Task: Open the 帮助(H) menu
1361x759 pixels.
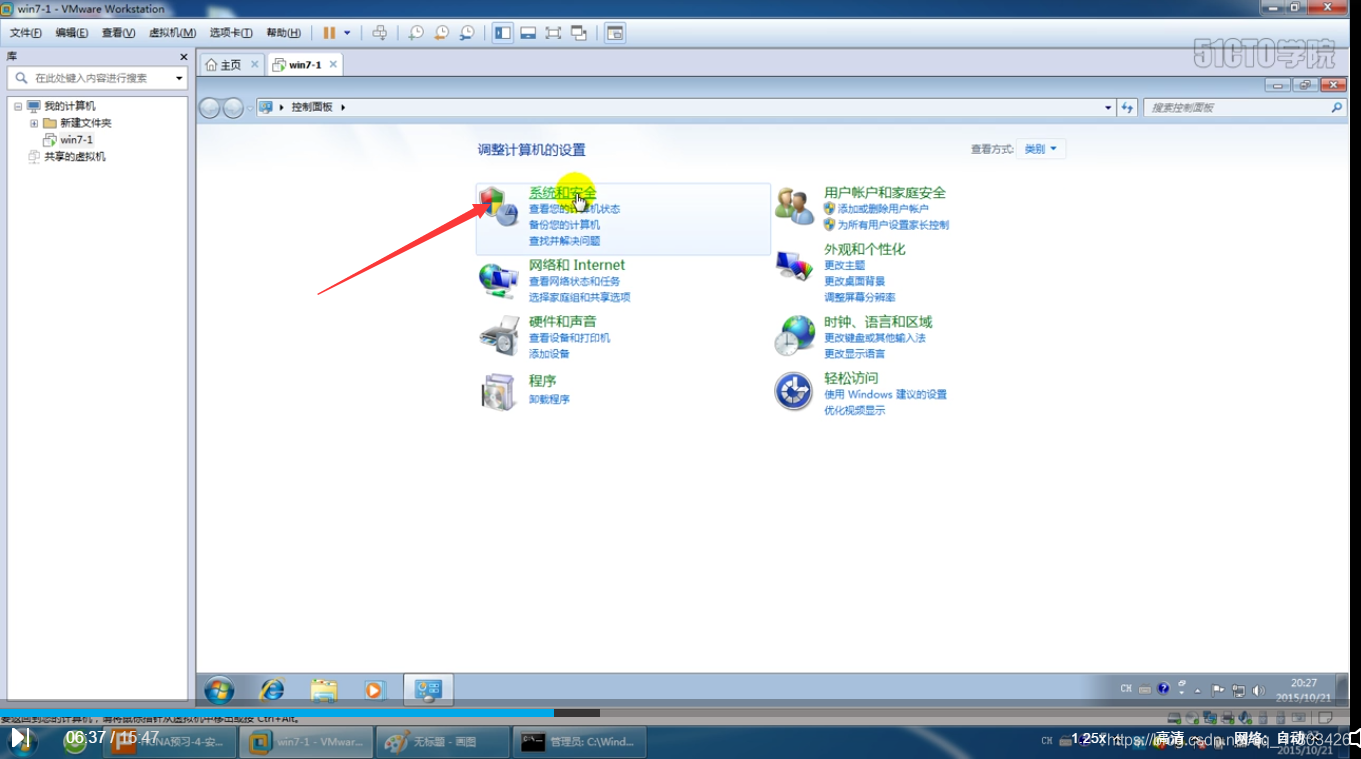Action: pyautogui.click(x=284, y=33)
